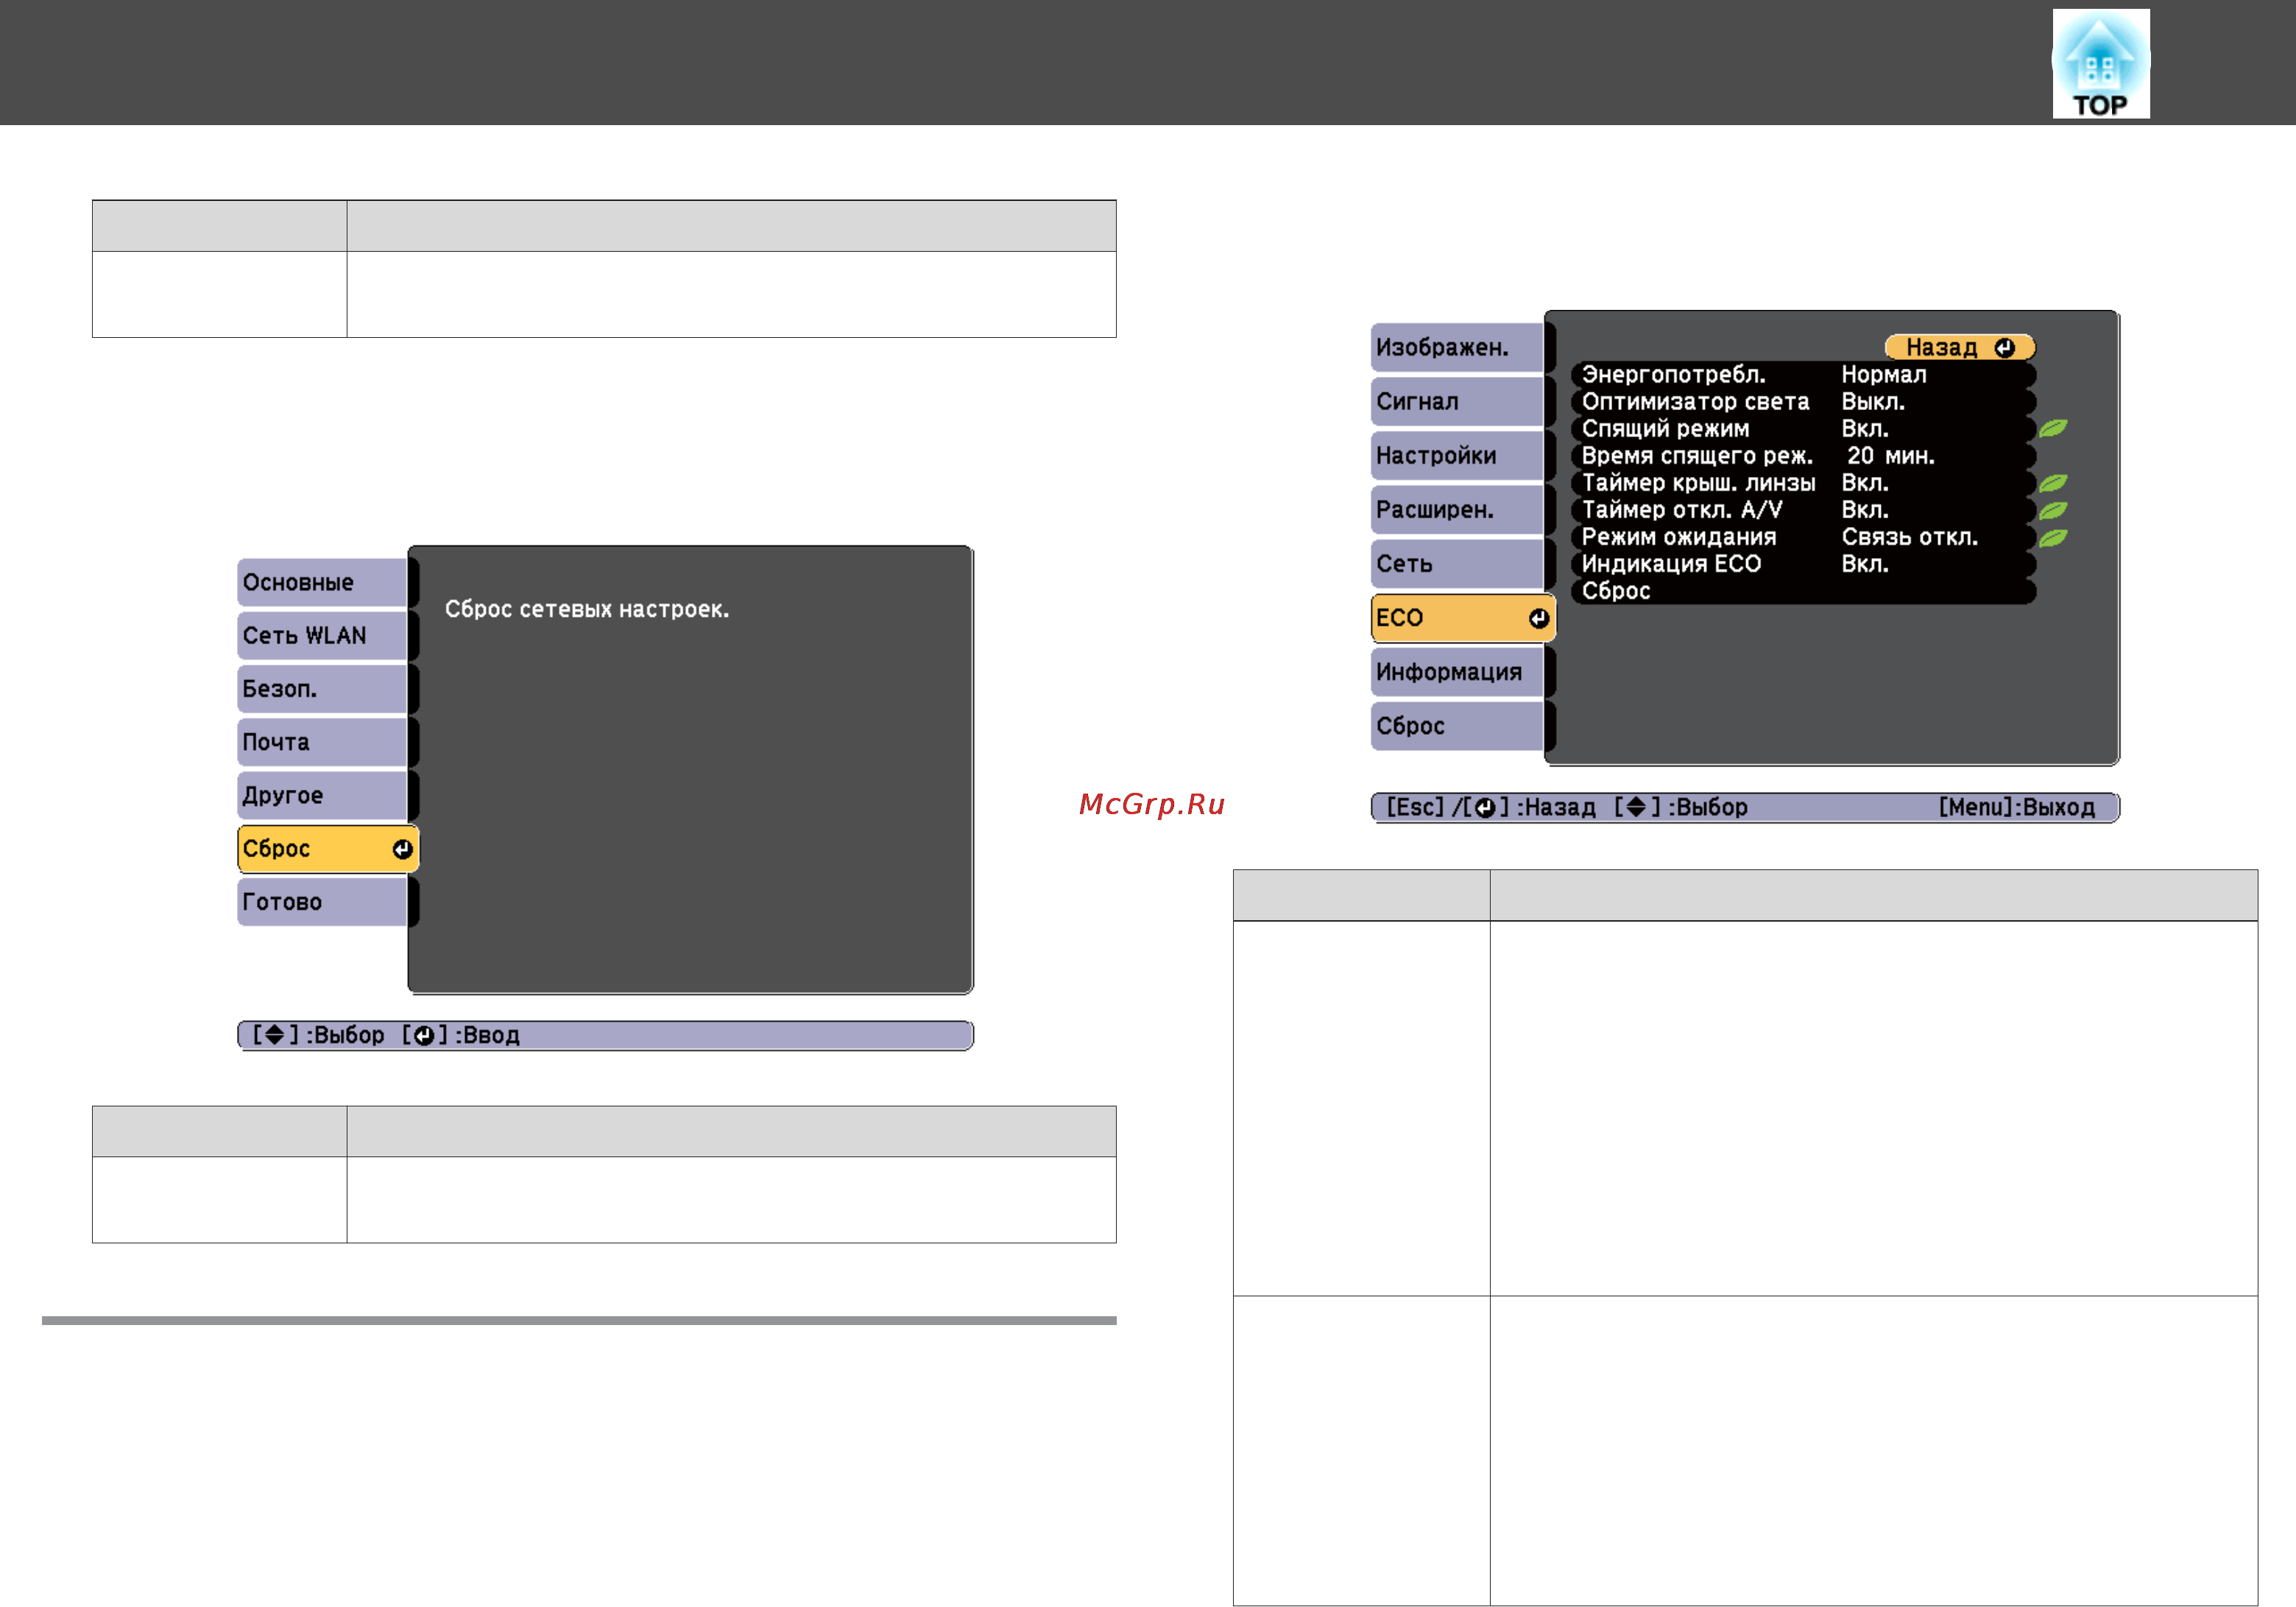The height and width of the screenshot is (1607, 2296).
Task: Select the Спящий режим menu row
Action: click(1804, 428)
